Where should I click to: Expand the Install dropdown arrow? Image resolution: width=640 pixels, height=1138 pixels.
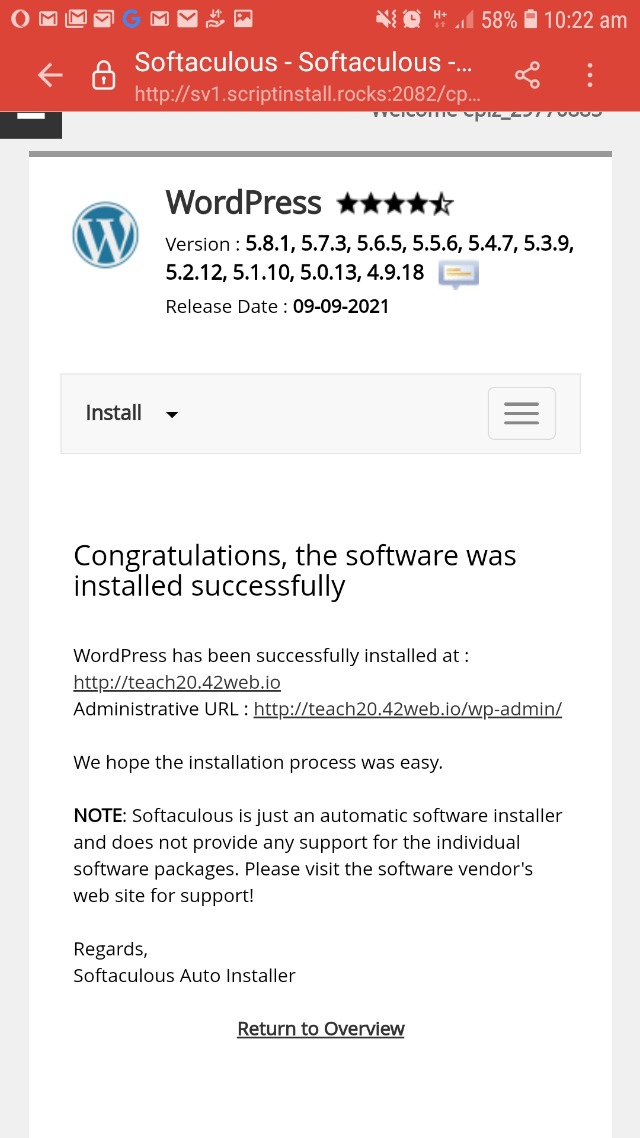(x=172, y=415)
